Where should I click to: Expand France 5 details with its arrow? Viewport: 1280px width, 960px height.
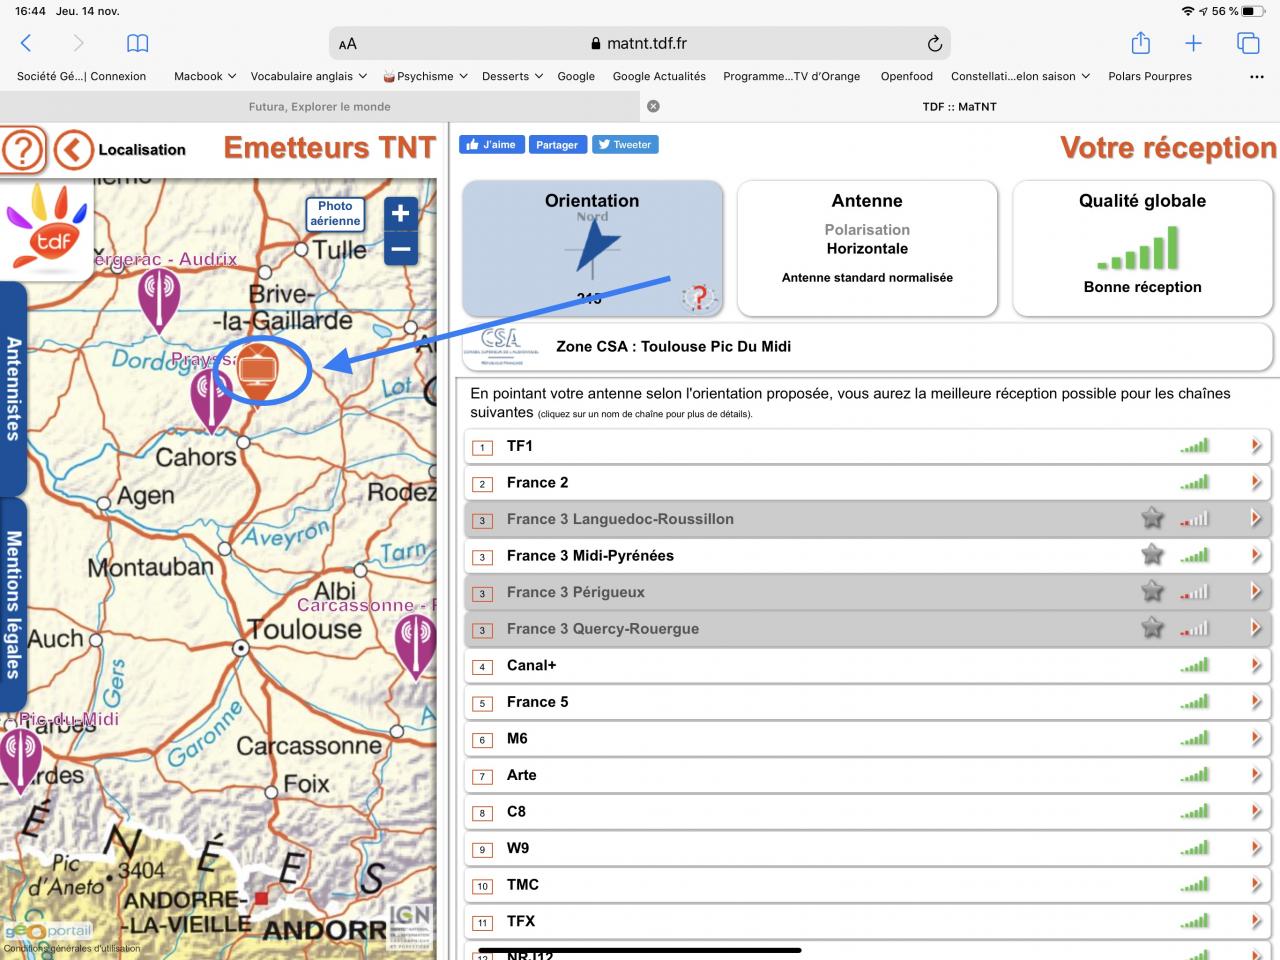click(1256, 702)
